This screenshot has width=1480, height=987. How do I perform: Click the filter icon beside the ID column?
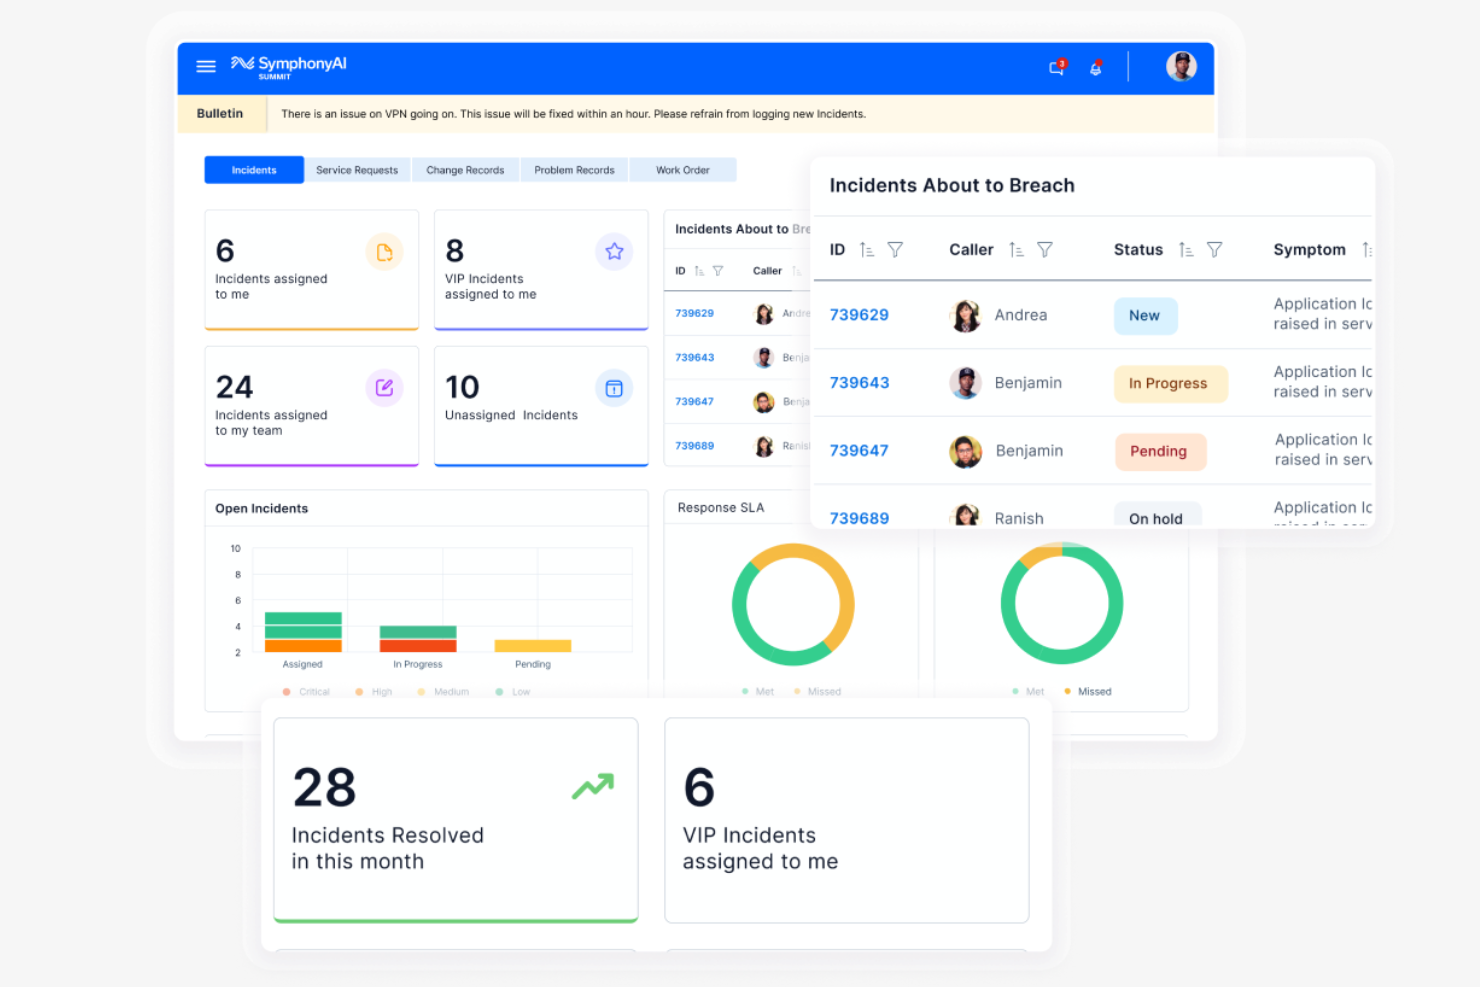click(895, 249)
